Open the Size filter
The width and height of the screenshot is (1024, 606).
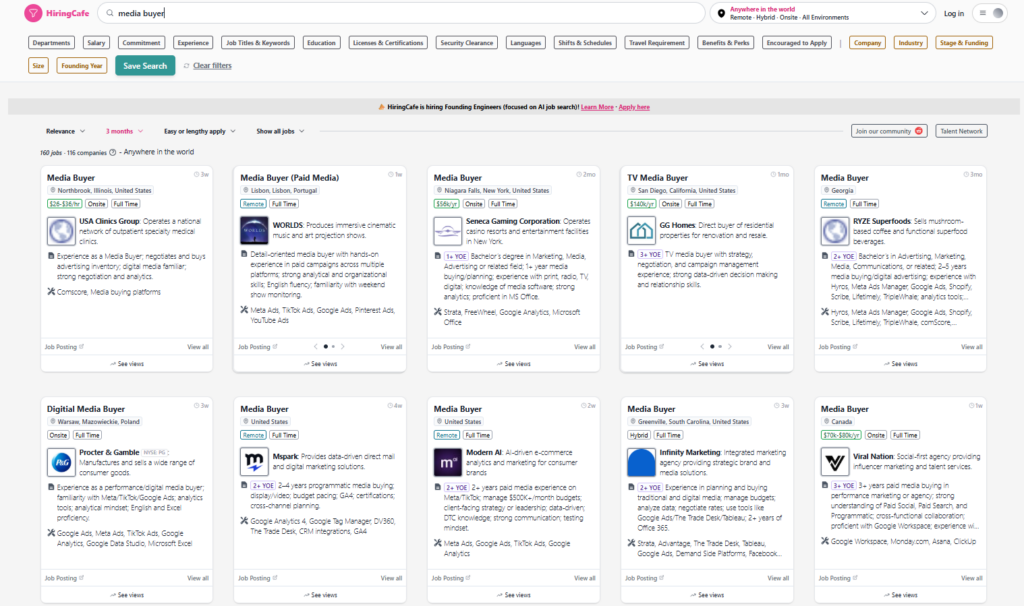tap(39, 66)
